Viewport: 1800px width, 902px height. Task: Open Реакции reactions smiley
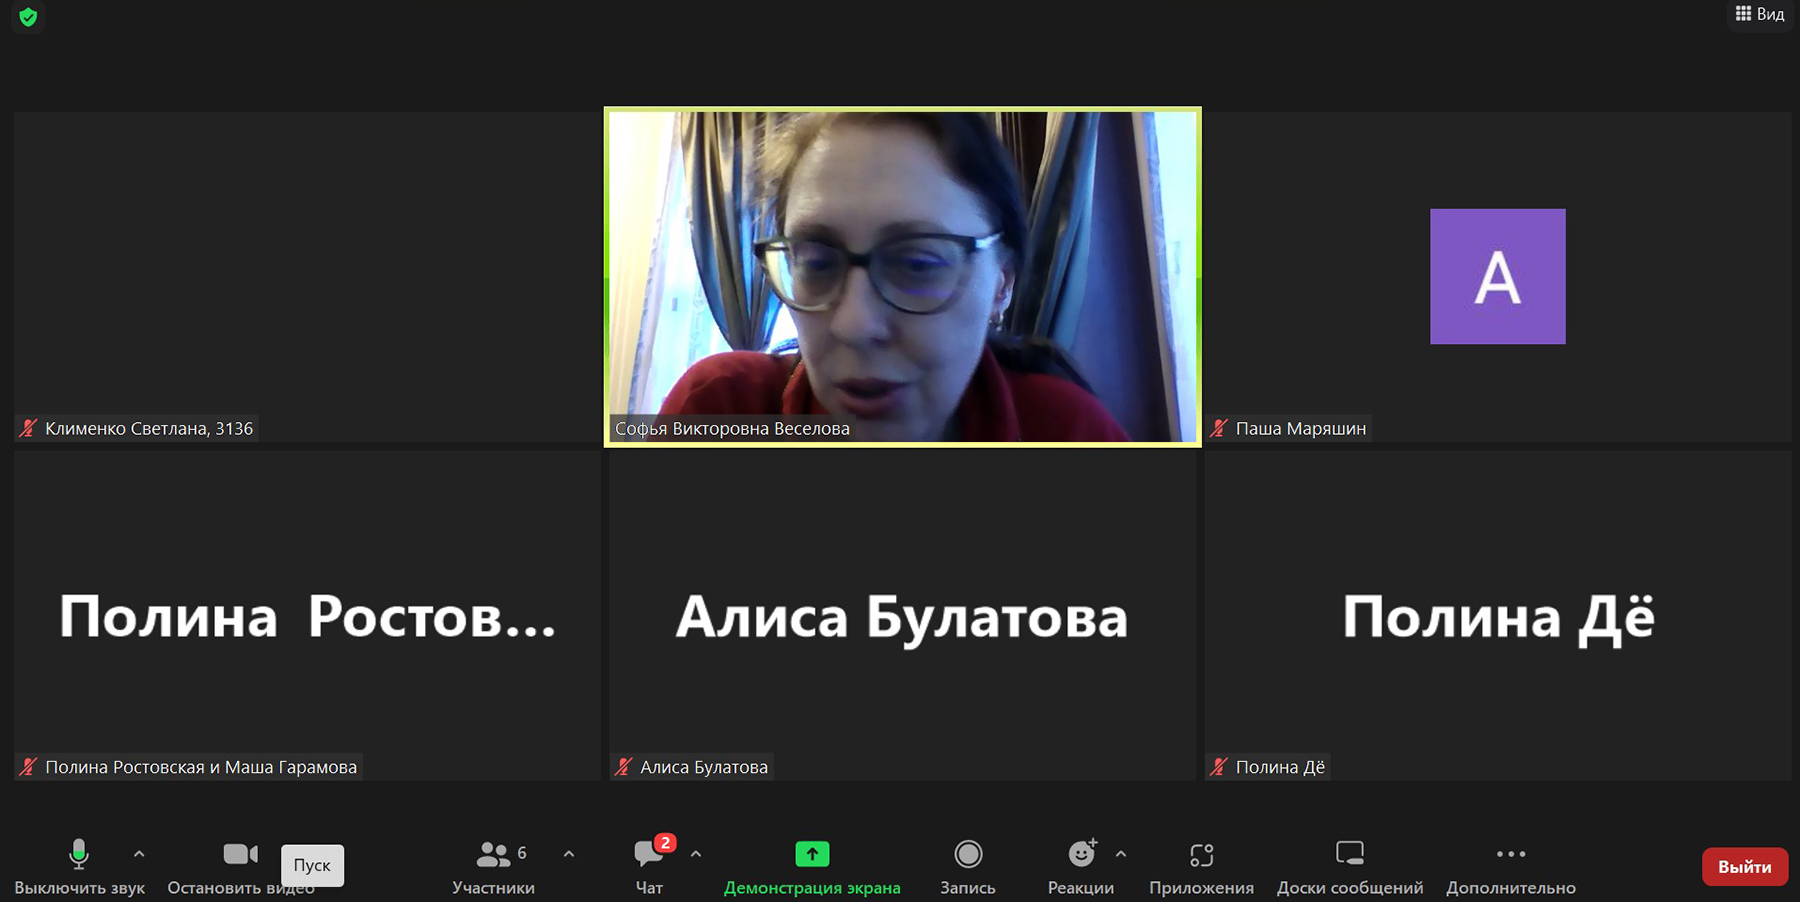1081,867
